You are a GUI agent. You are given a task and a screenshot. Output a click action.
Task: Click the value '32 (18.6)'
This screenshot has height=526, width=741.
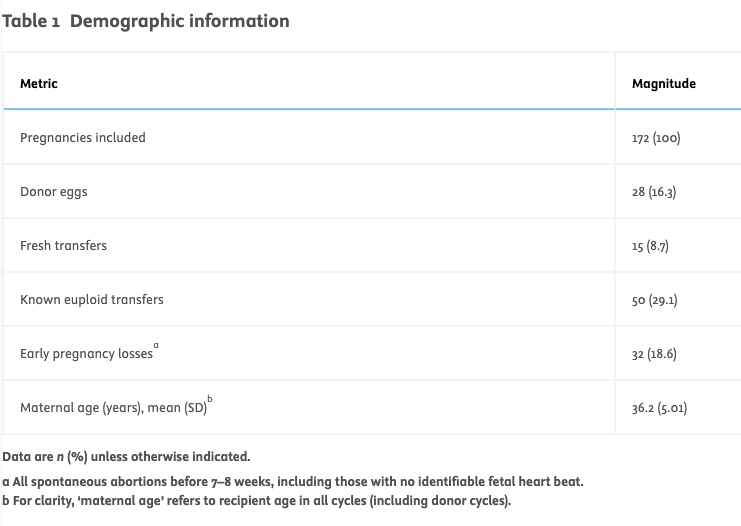tap(654, 354)
